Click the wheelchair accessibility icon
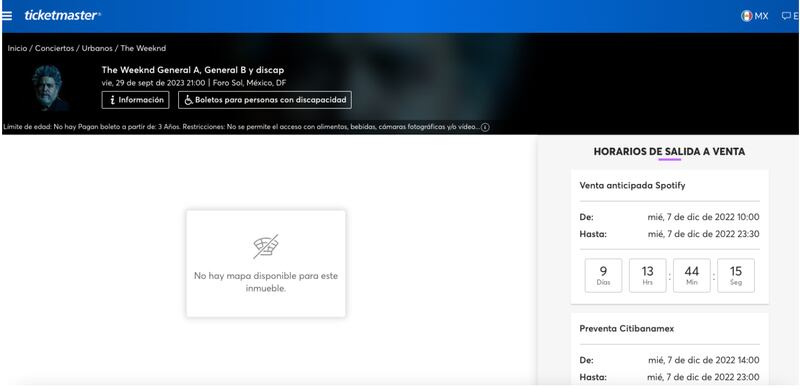Image resolution: width=800 pixels, height=389 pixels. 188,101
